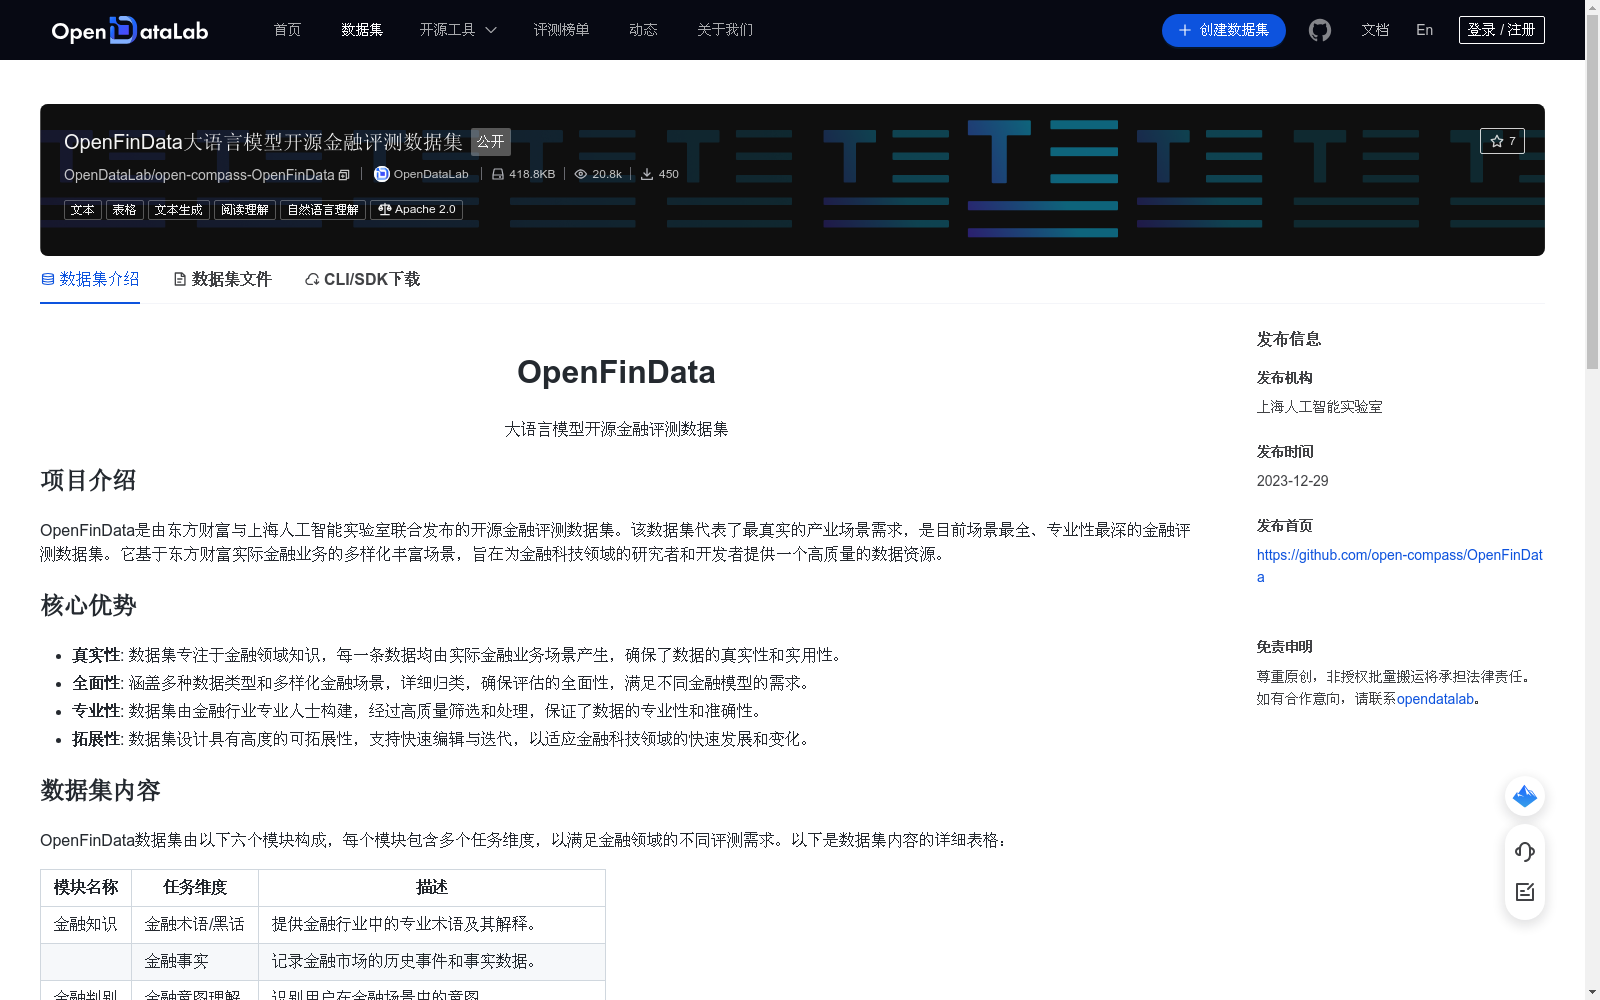1600x1000 pixels.
Task: Click the 公开 visibility badge
Action: point(491,142)
